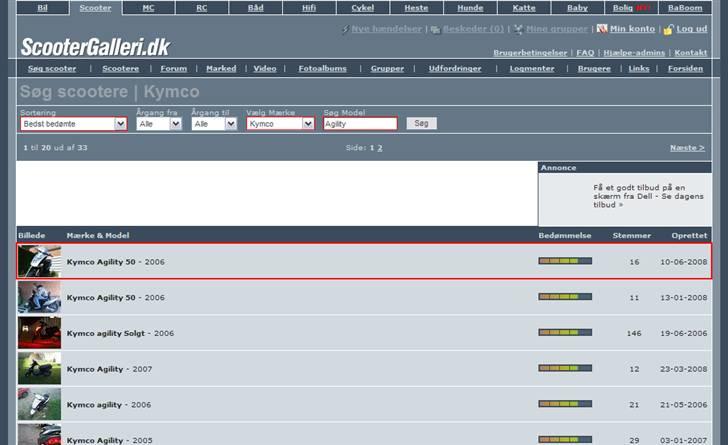Open thumbnail of Kymco Agility 2007
Screen dimensions: 728x445
39,369
